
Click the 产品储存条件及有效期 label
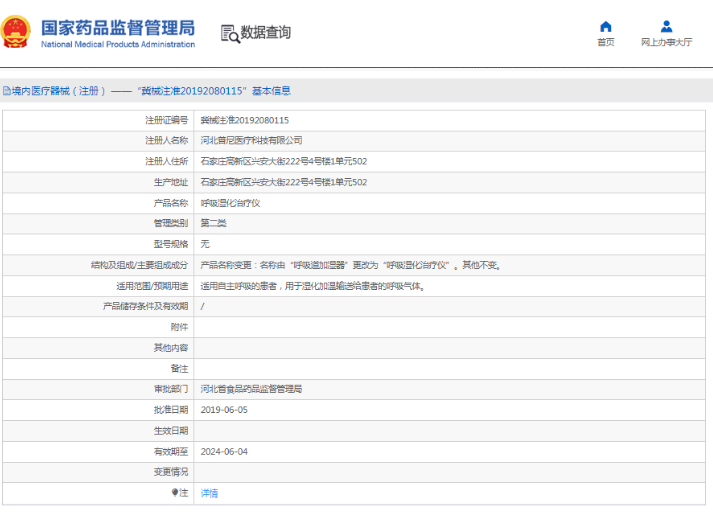[x=146, y=306]
